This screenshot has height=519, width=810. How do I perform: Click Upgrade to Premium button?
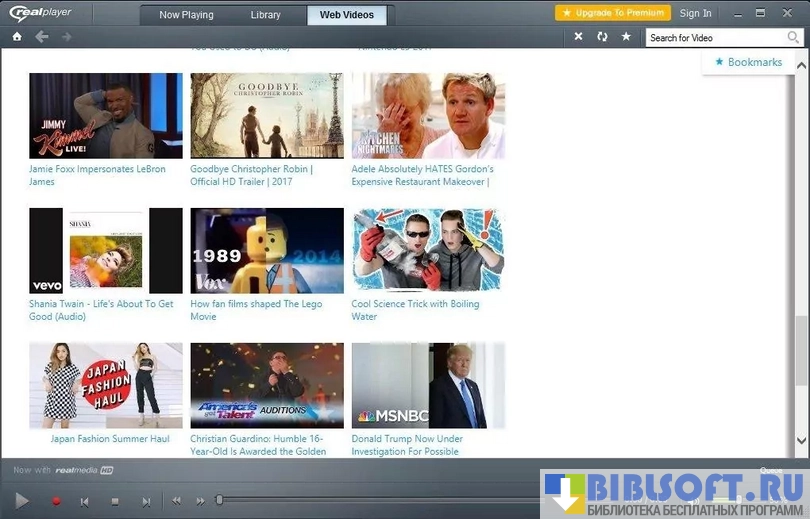(x=613, y=13)
